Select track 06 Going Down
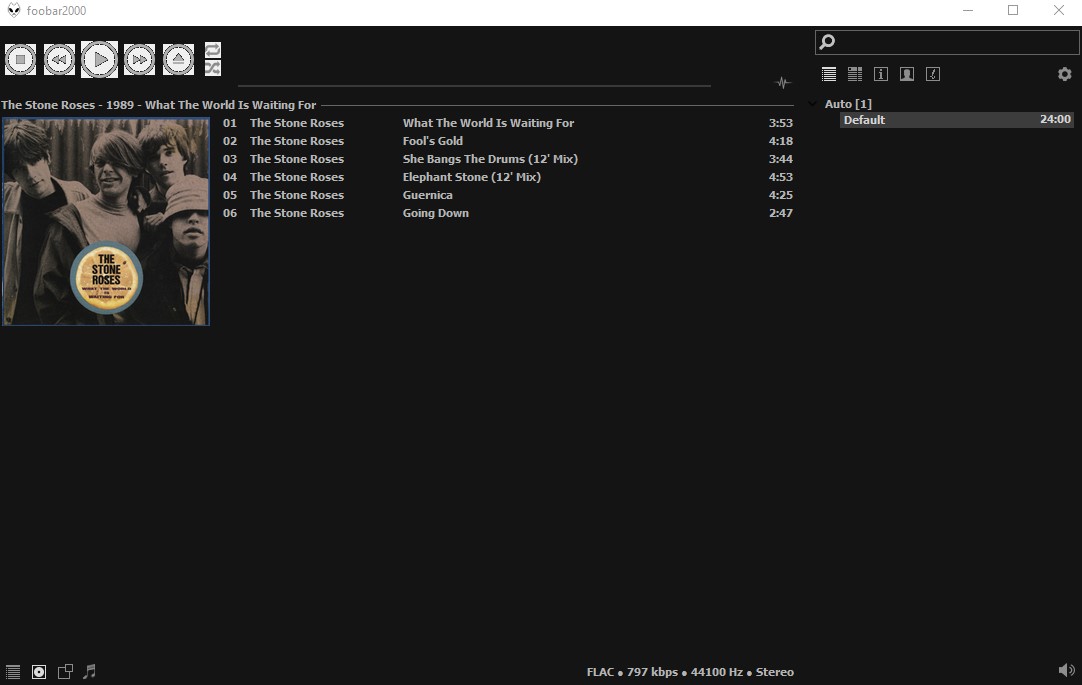 (x=507, y=213)
